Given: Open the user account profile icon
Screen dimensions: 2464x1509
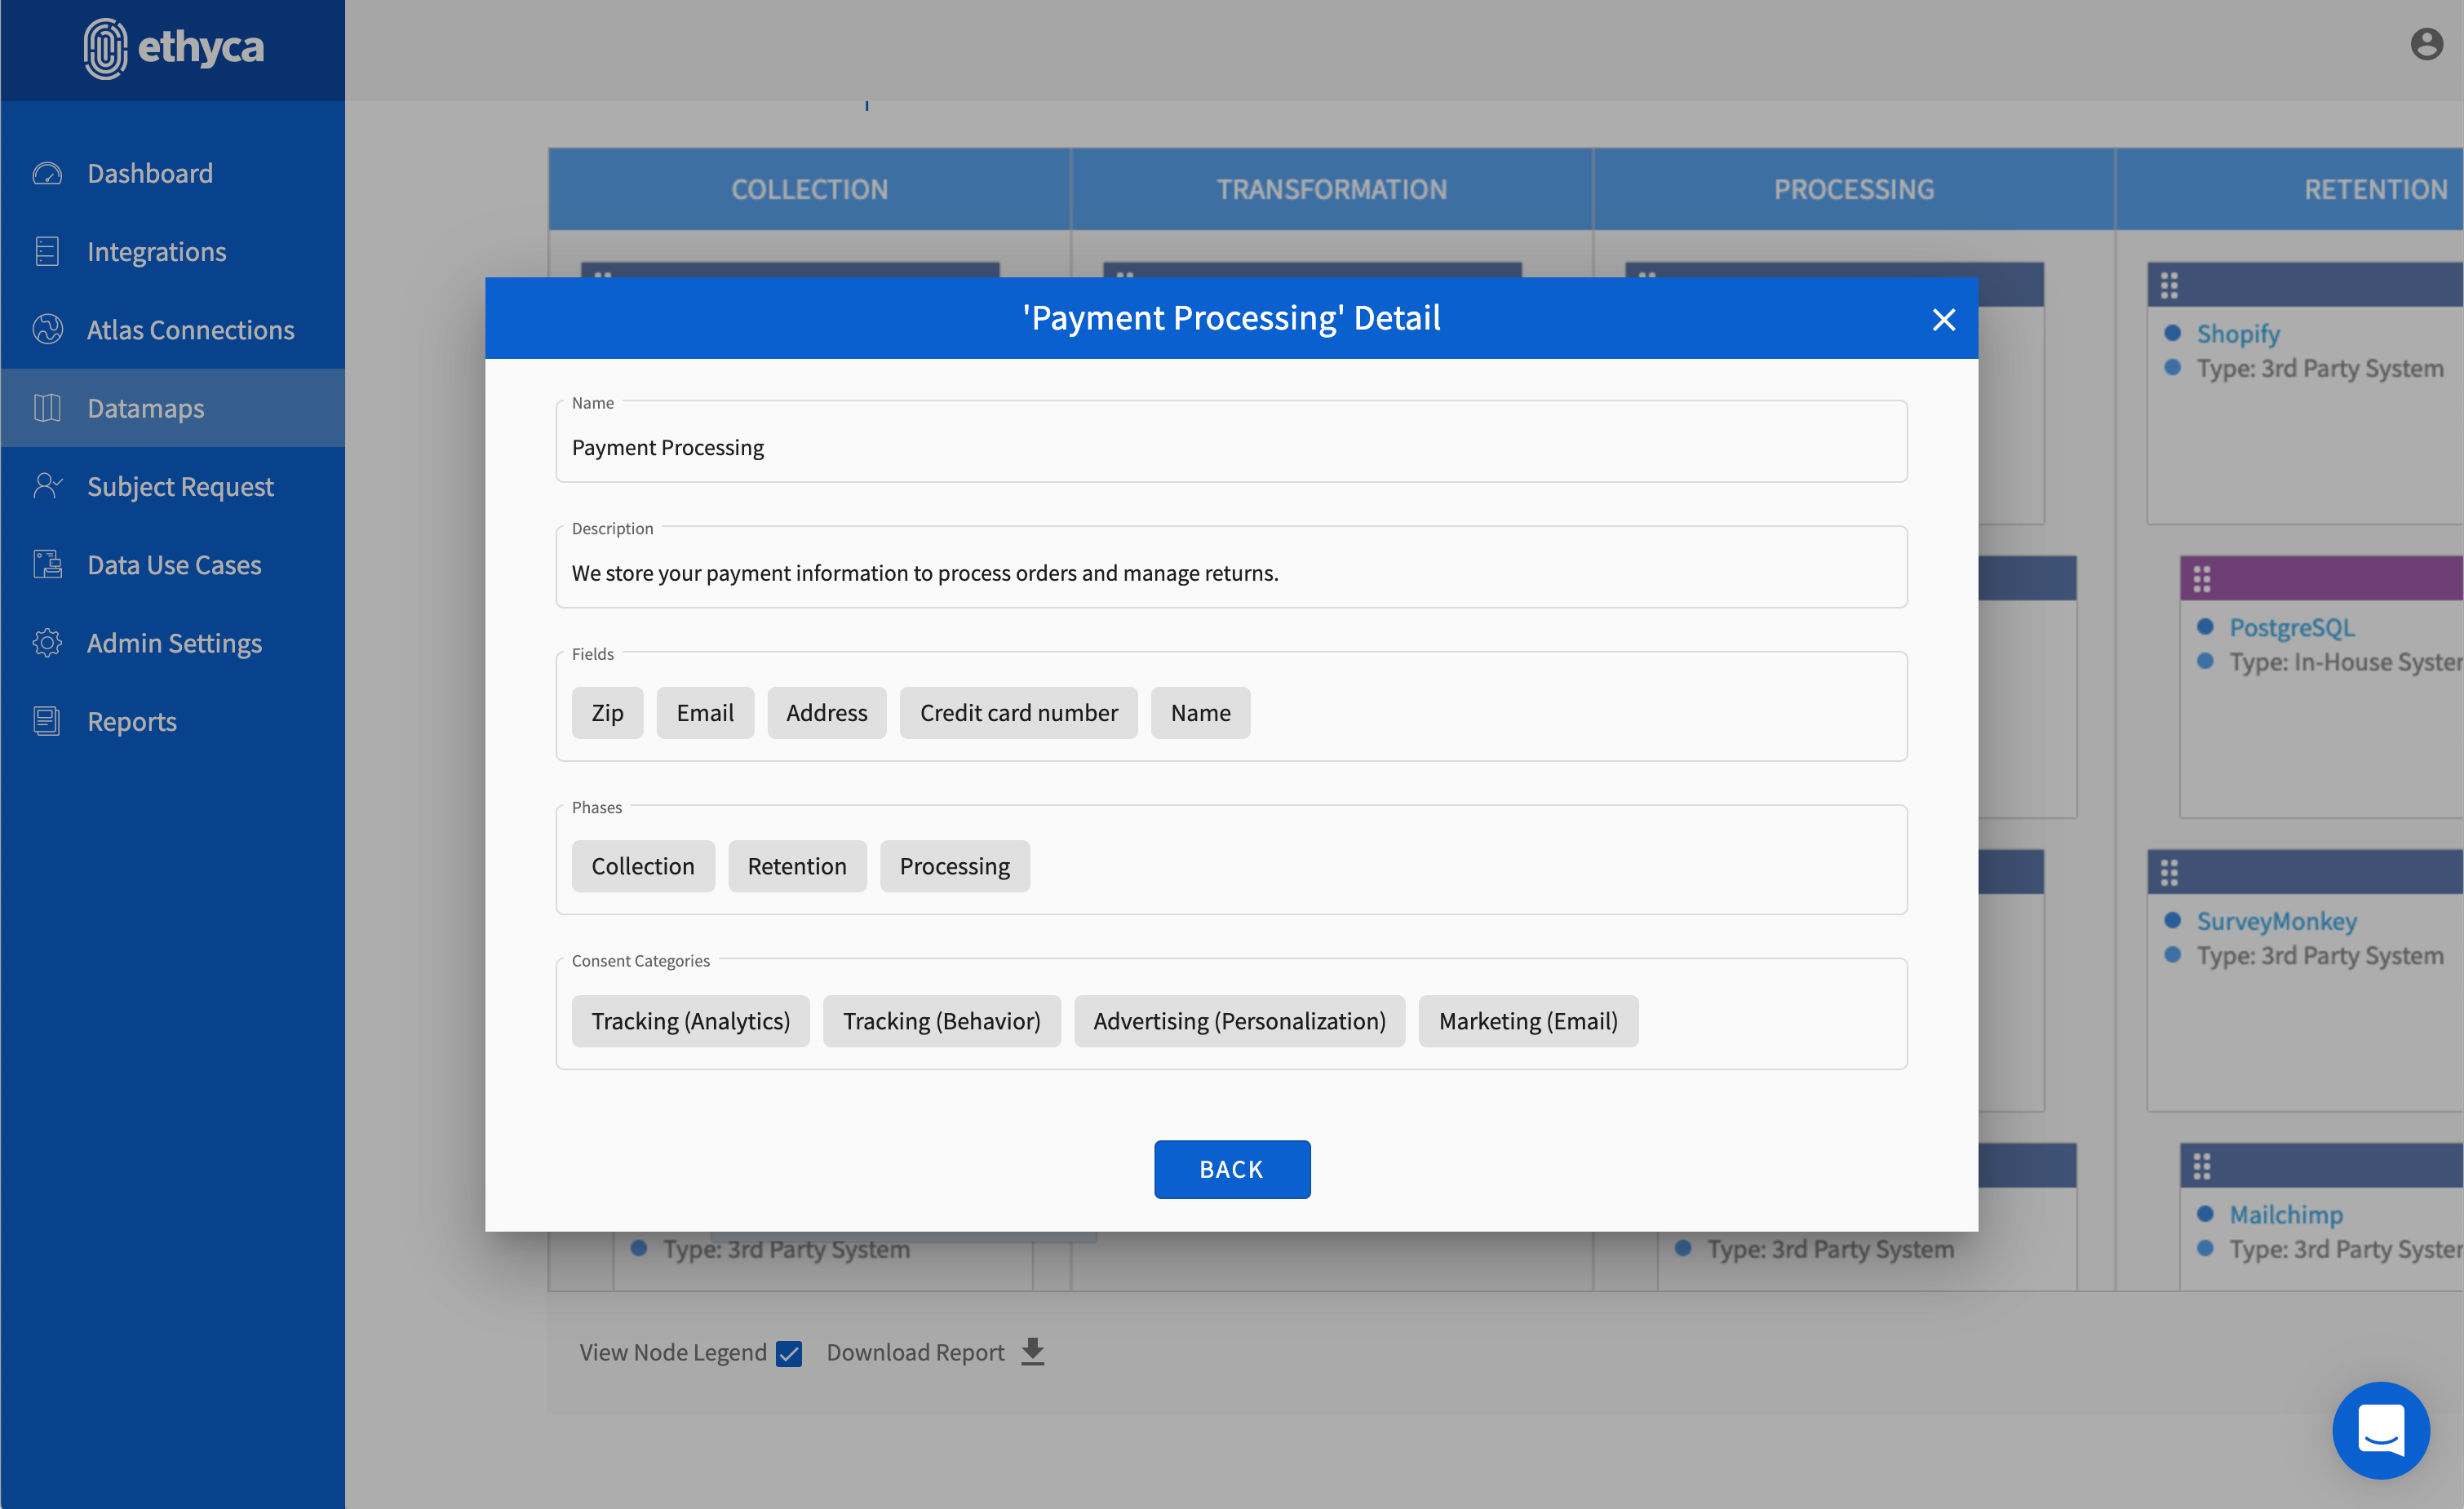Looking at the screenshot, I should pyautogui.click(x=2426, y=45).
